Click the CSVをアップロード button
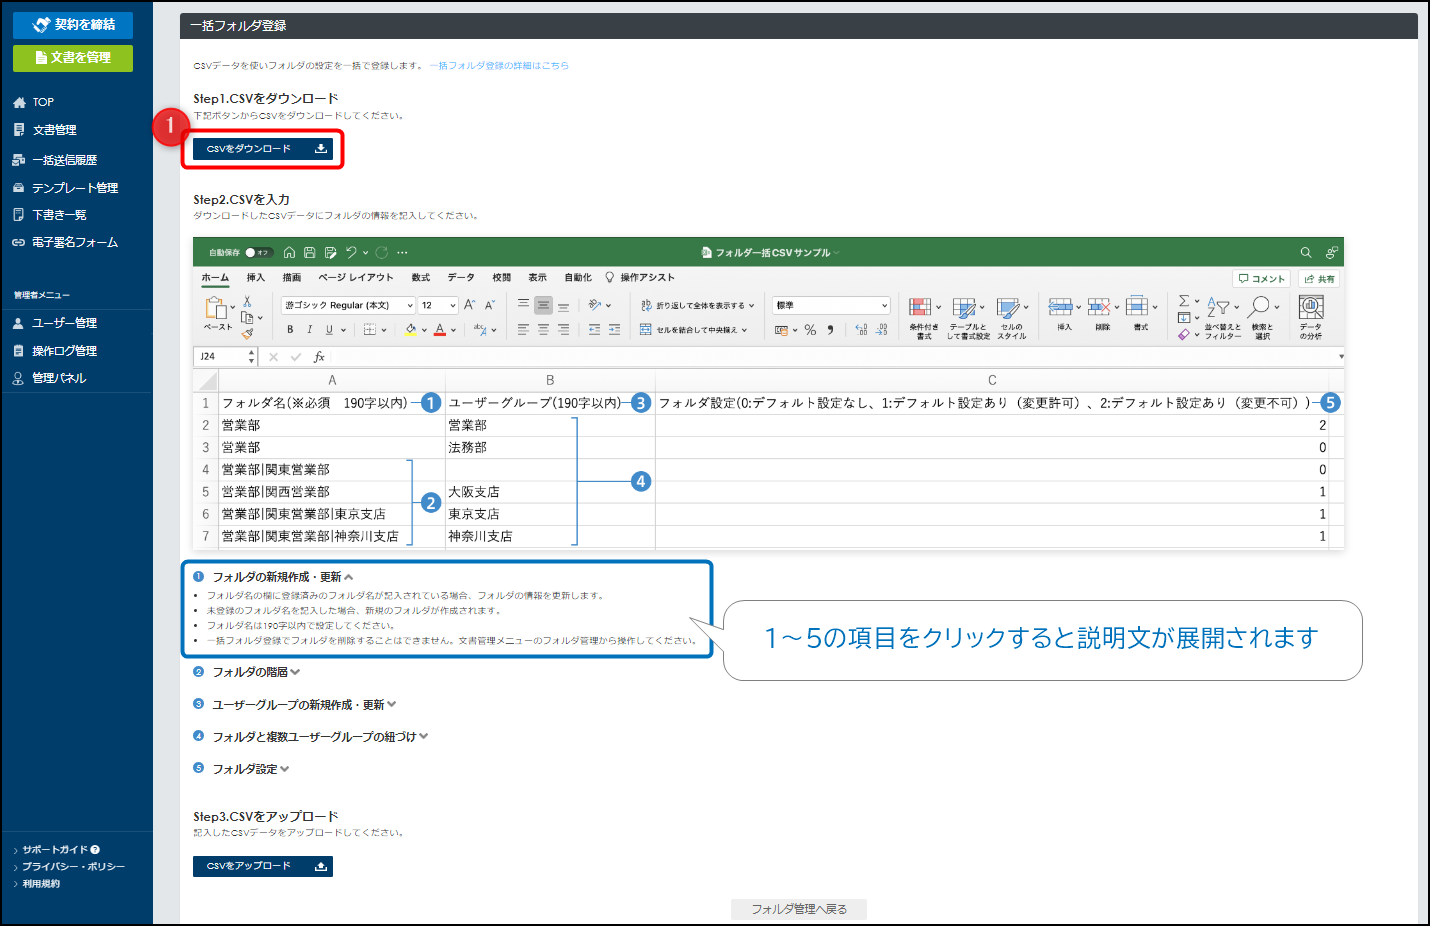 point(263,866)
